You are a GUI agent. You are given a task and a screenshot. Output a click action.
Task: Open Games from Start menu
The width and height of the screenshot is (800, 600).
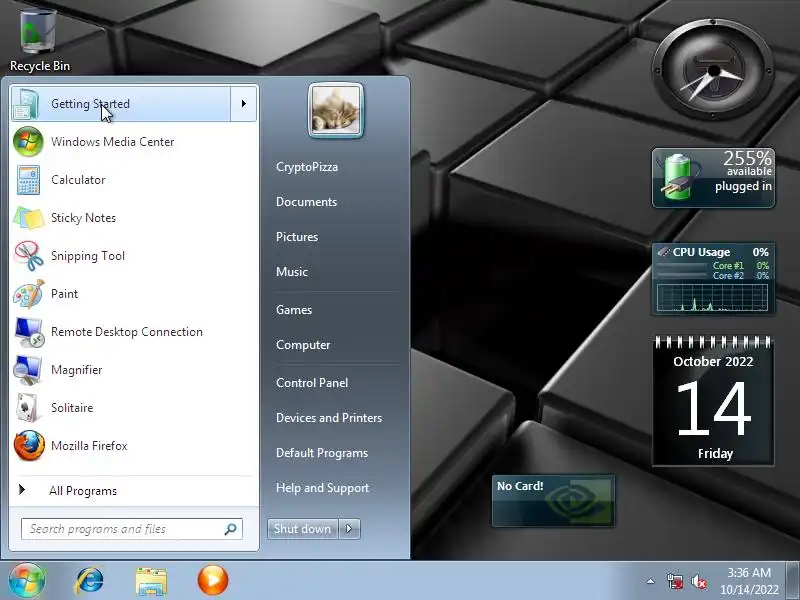293,310
